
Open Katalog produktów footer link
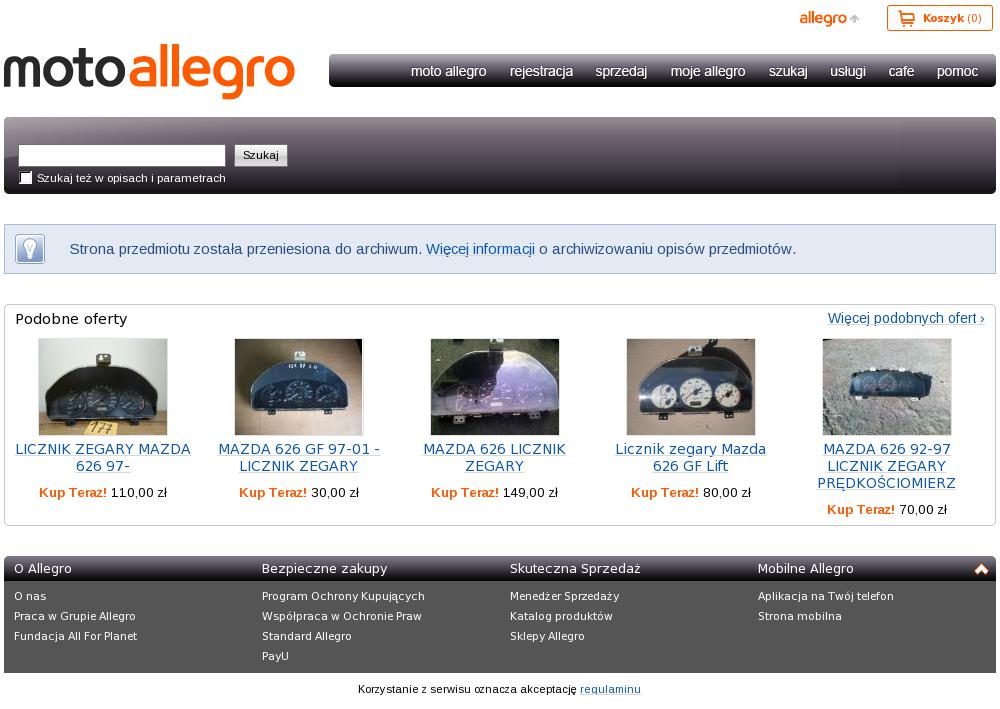(561, 616)
